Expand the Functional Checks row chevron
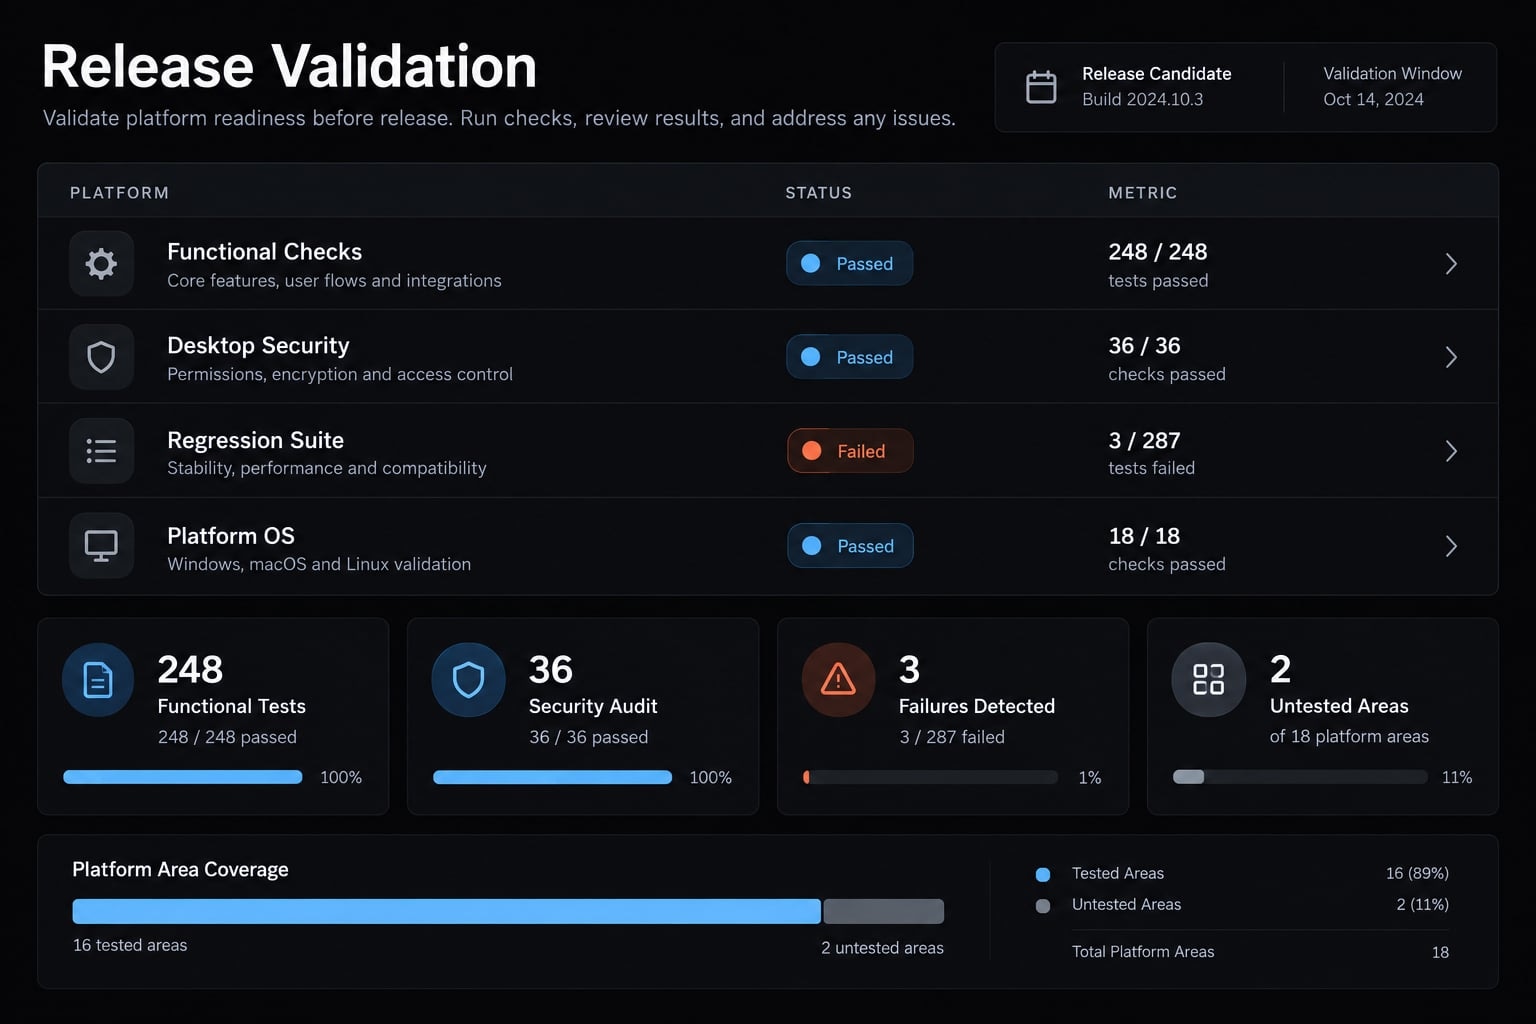This screenshot has width=1536, height=1024. point(1451,264)
